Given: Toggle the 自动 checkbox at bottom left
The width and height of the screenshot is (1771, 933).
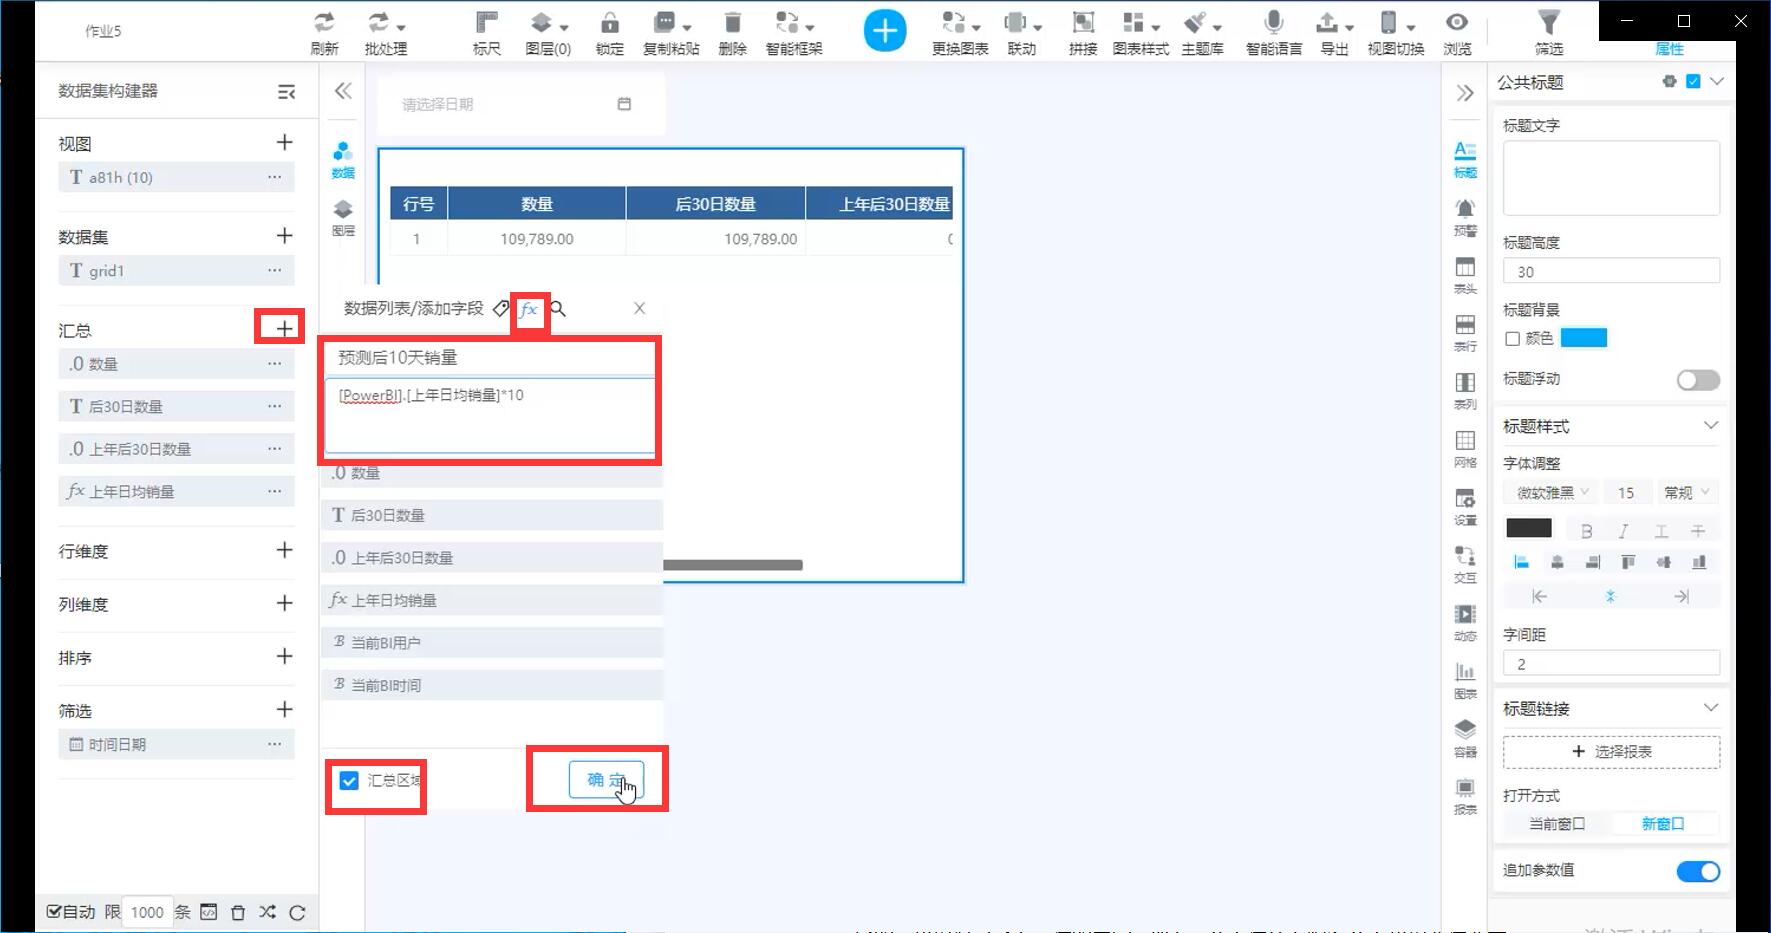Looking at the screenshot, I should coord(54,911).
